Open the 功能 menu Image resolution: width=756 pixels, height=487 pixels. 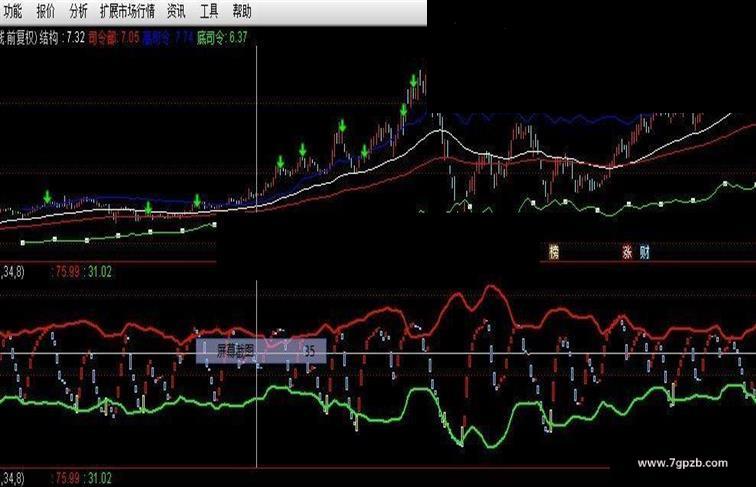click(x=12, y=12)
